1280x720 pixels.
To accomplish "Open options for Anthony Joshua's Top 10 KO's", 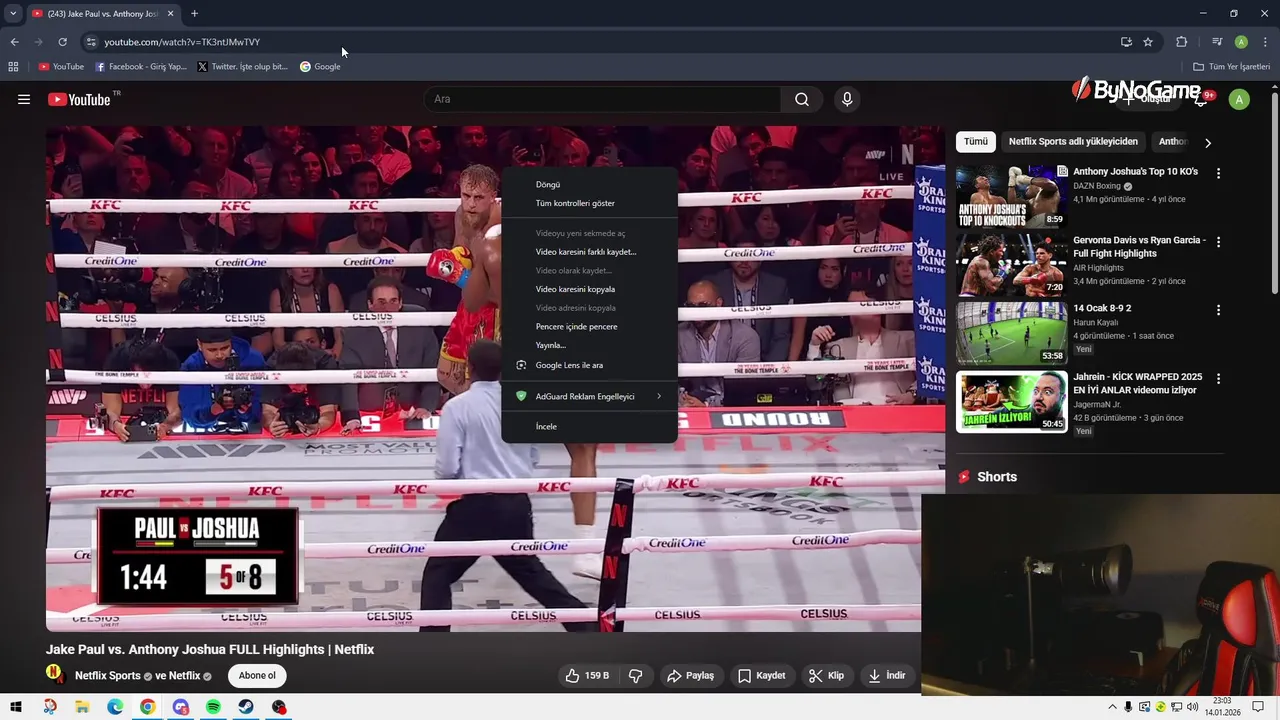I will coord(1218,173).
